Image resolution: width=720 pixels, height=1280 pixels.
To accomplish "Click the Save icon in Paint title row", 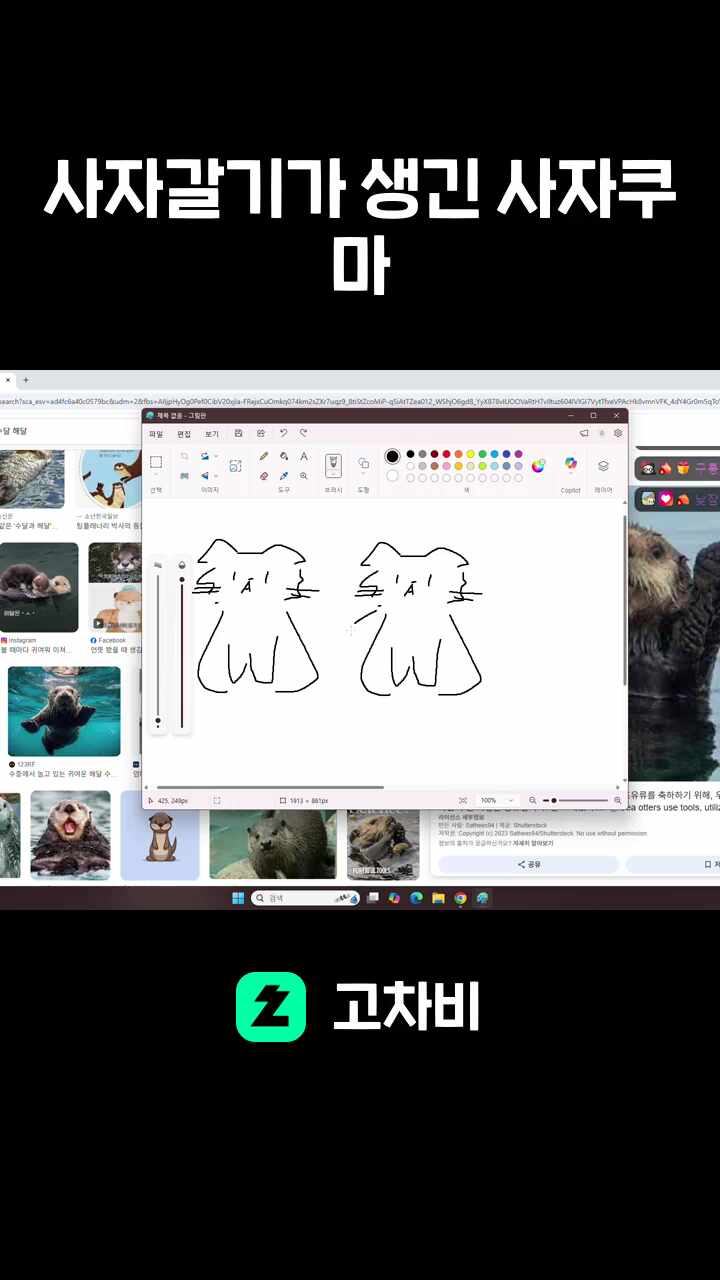I will click(x=238, y=433).
